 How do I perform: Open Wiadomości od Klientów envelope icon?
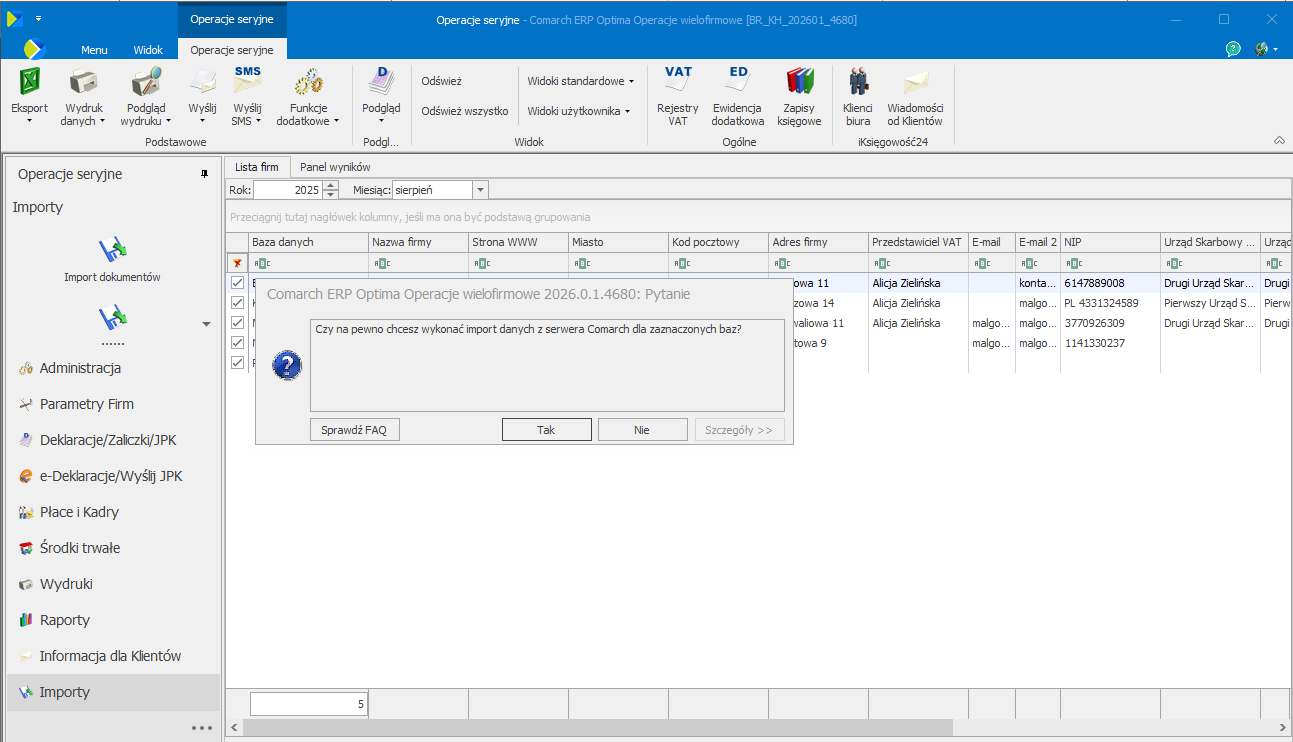[x=915, y=81]
